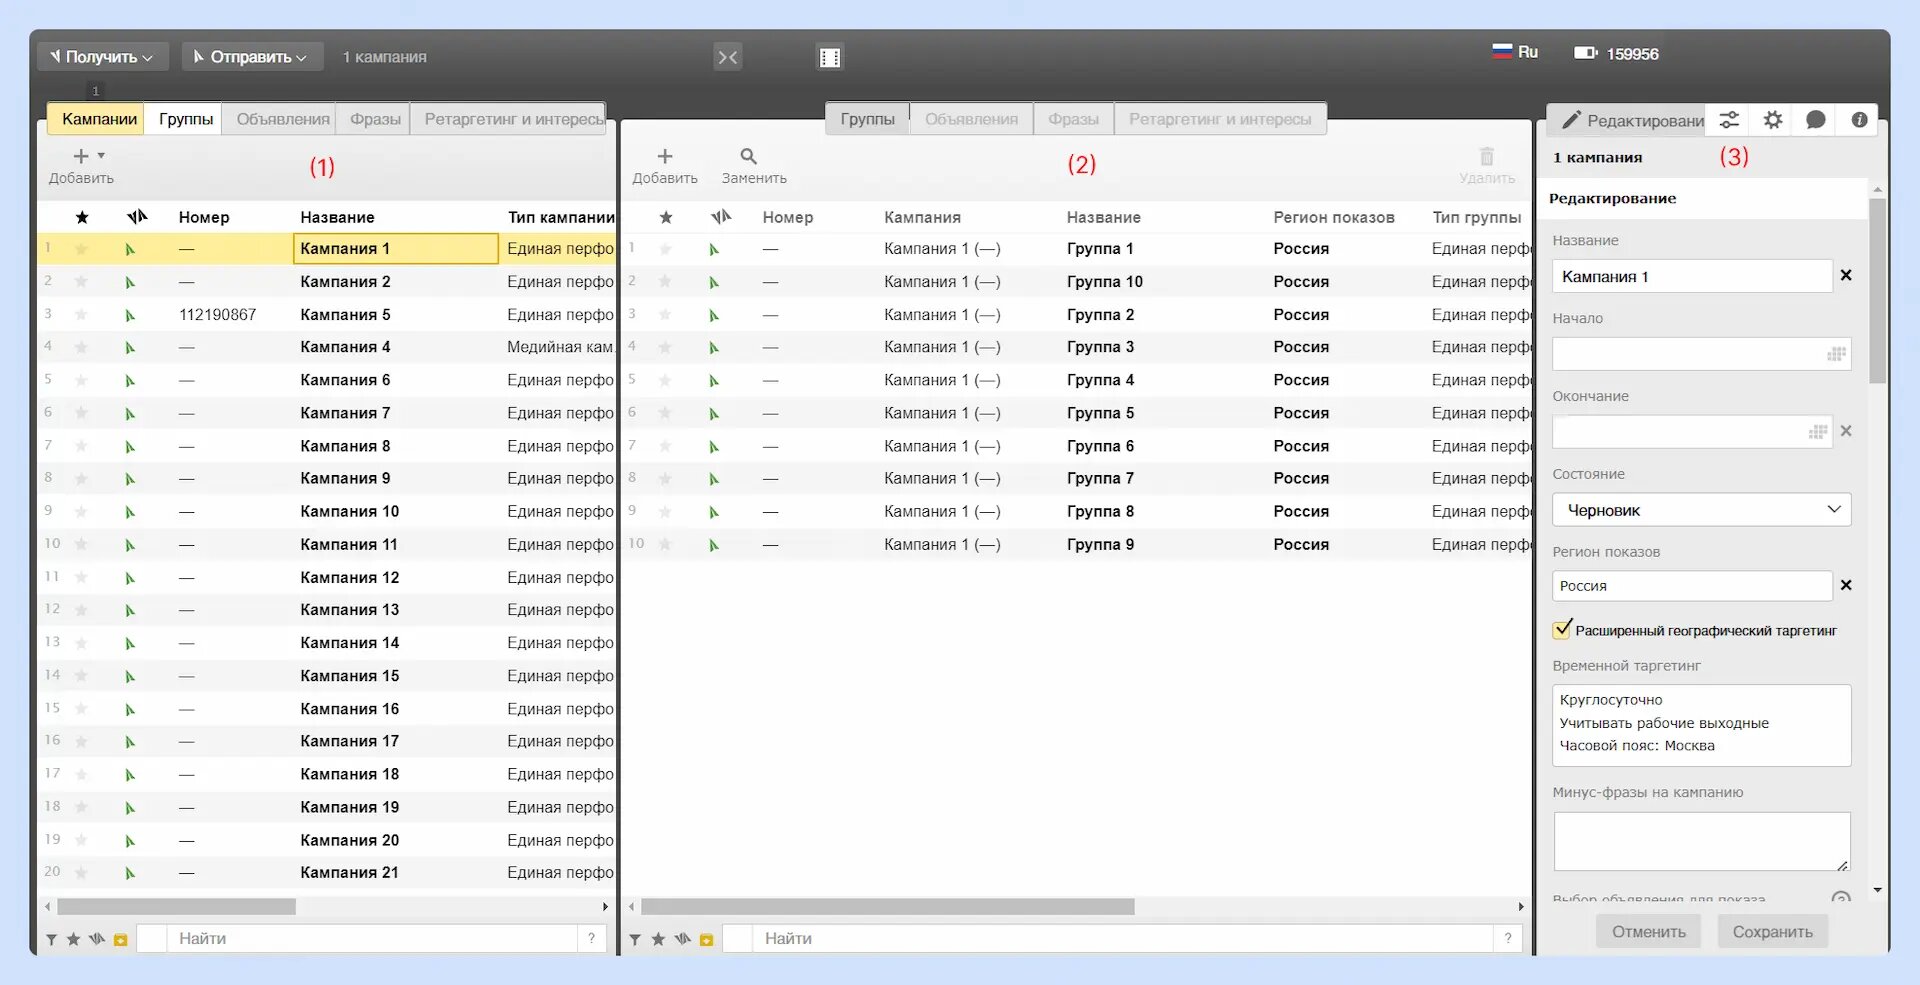
Task: Open the Окончание date picker calendar
Action: [1818, 432]
